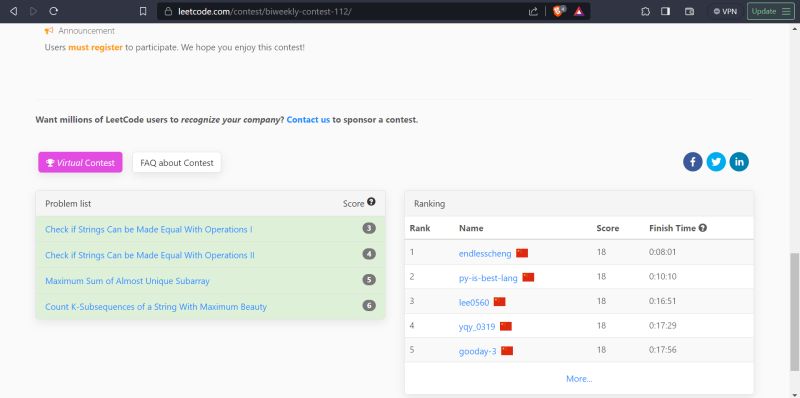Click the must register text
Screen dimensions: 800x398
(x=95, y=47)
